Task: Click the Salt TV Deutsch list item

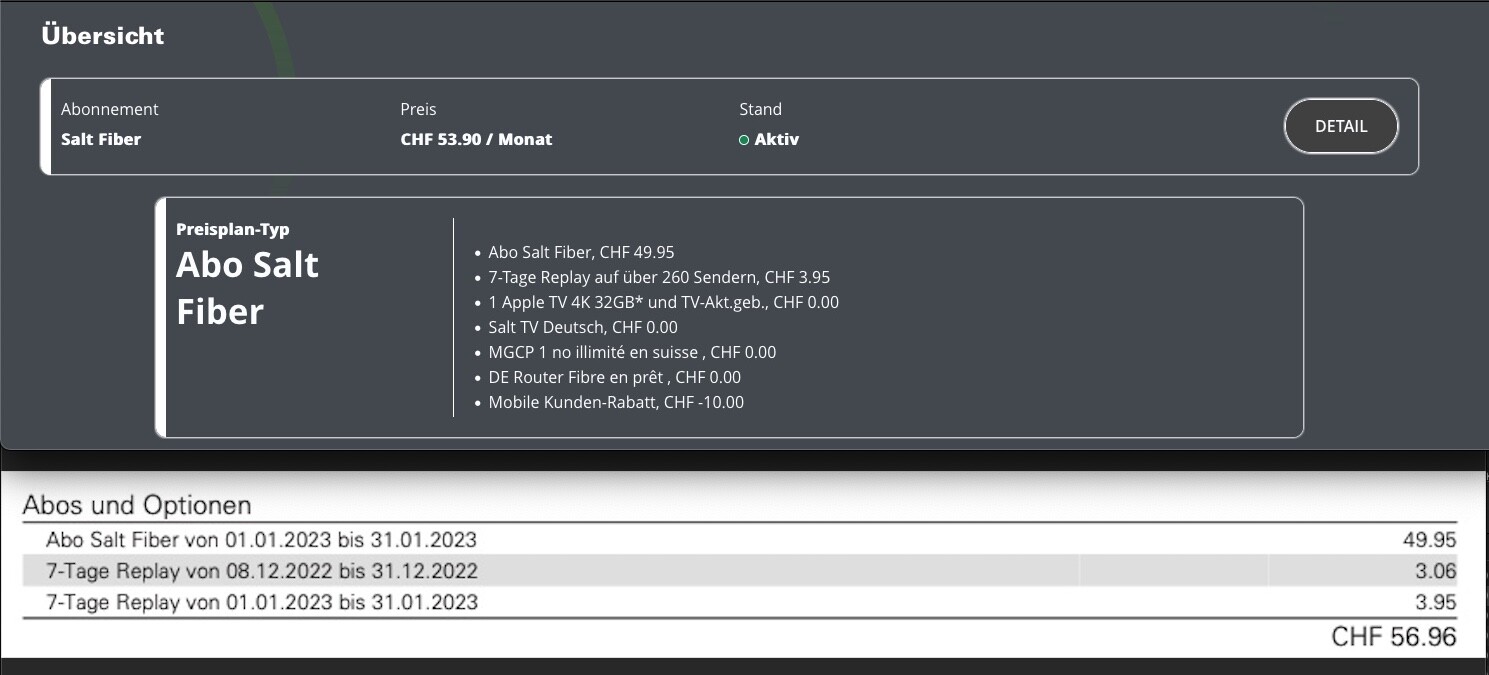Action: click(x=582, y=327)
